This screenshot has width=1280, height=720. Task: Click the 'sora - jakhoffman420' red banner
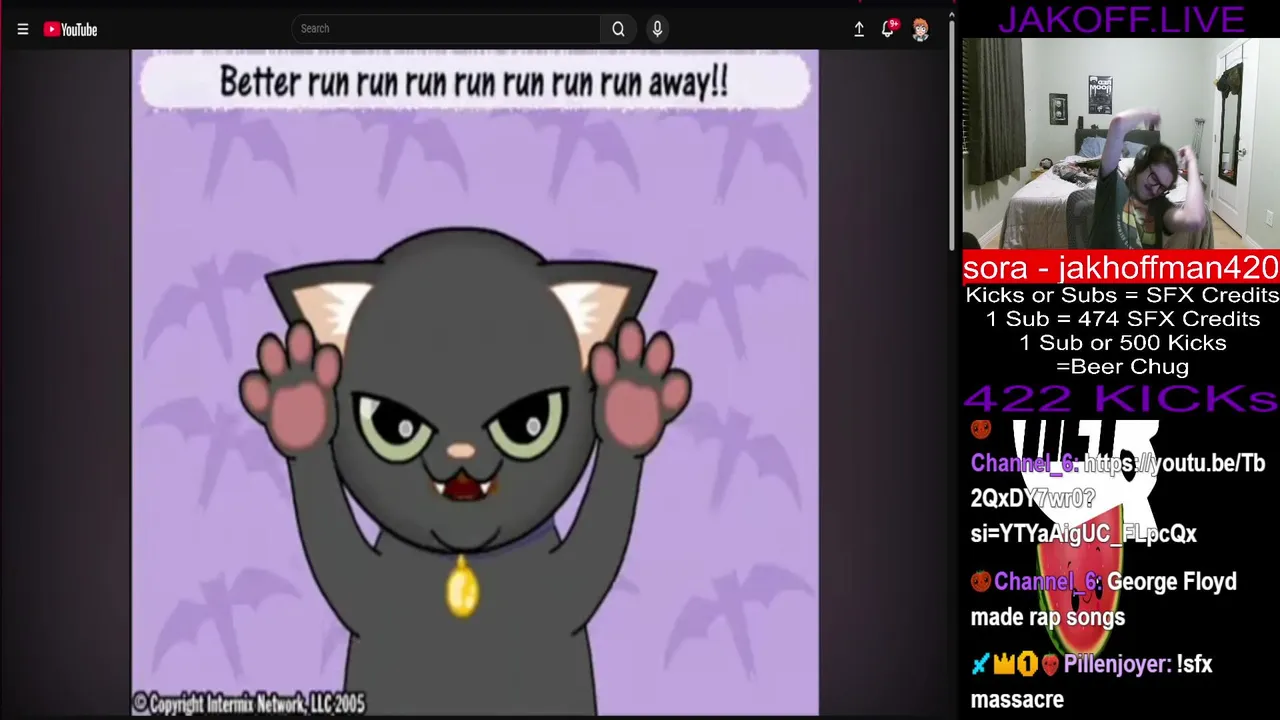point(1121,267)
